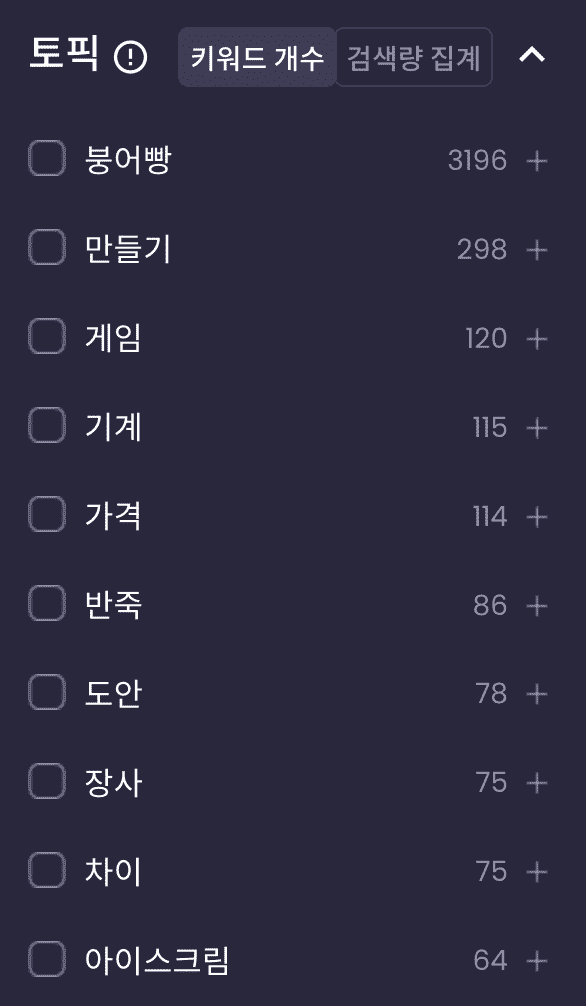
Task: Switch to the 키워드 개수 tab
Action: (257, 57)
